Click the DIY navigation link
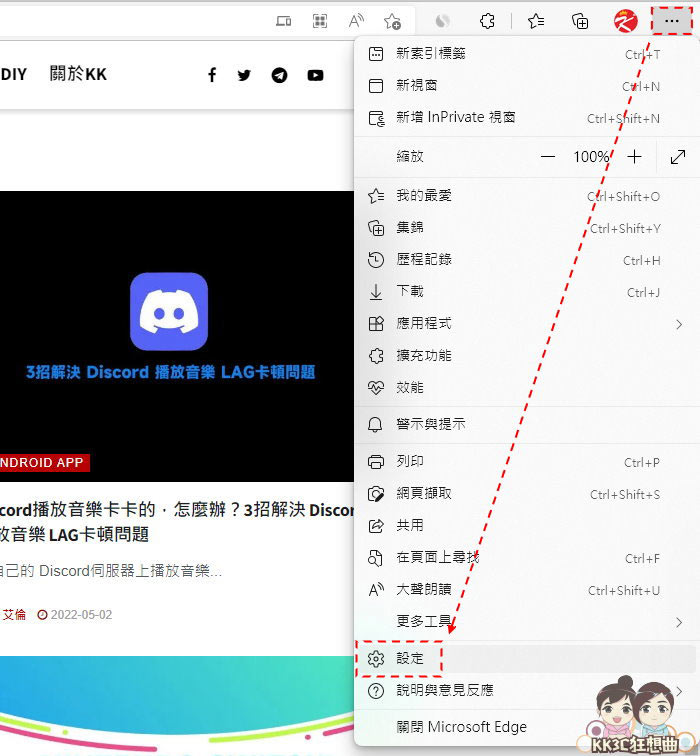This screenshot has width=700, height=756. point(13,74)
